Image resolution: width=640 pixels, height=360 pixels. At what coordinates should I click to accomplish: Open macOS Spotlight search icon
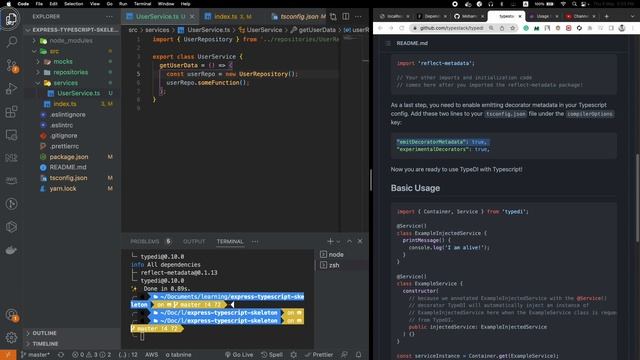(574, 4)
